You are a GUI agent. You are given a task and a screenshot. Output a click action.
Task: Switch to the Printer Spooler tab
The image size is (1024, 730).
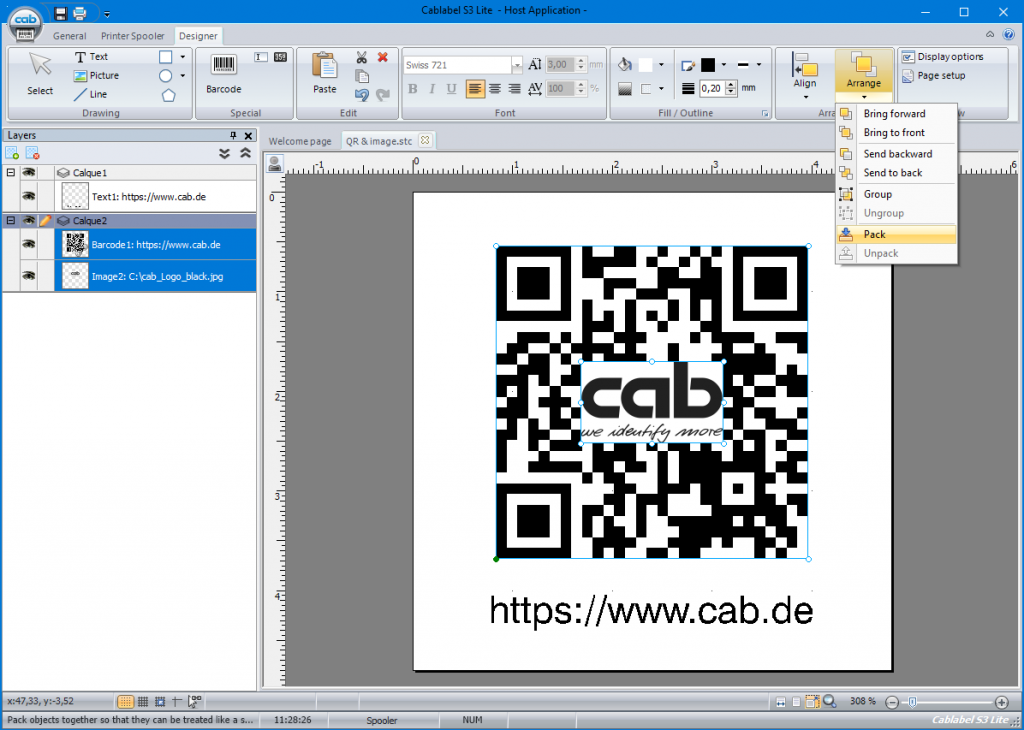click(133, 36)
